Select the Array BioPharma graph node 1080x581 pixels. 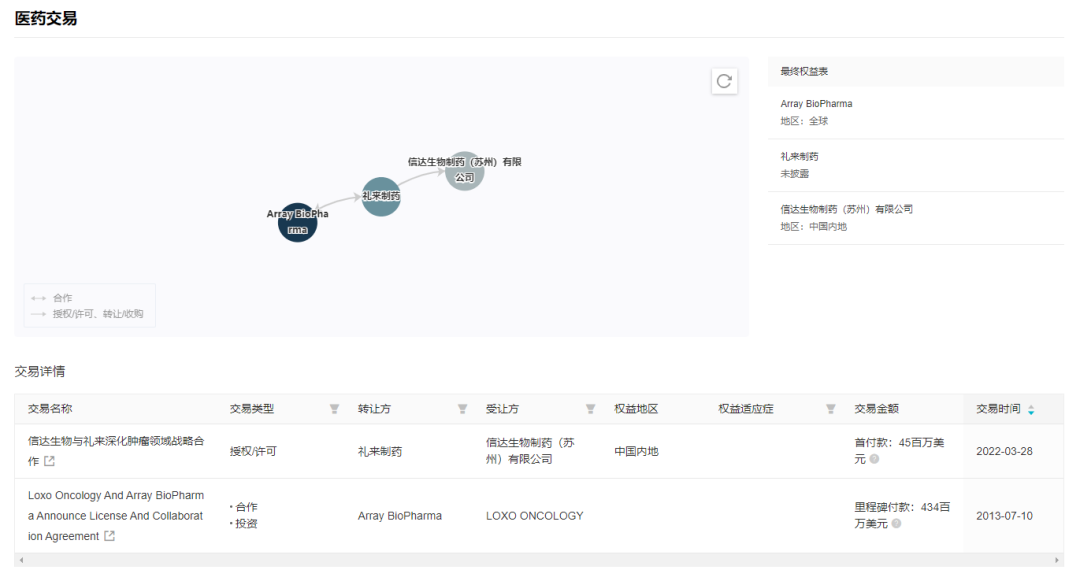pos(297,222)
